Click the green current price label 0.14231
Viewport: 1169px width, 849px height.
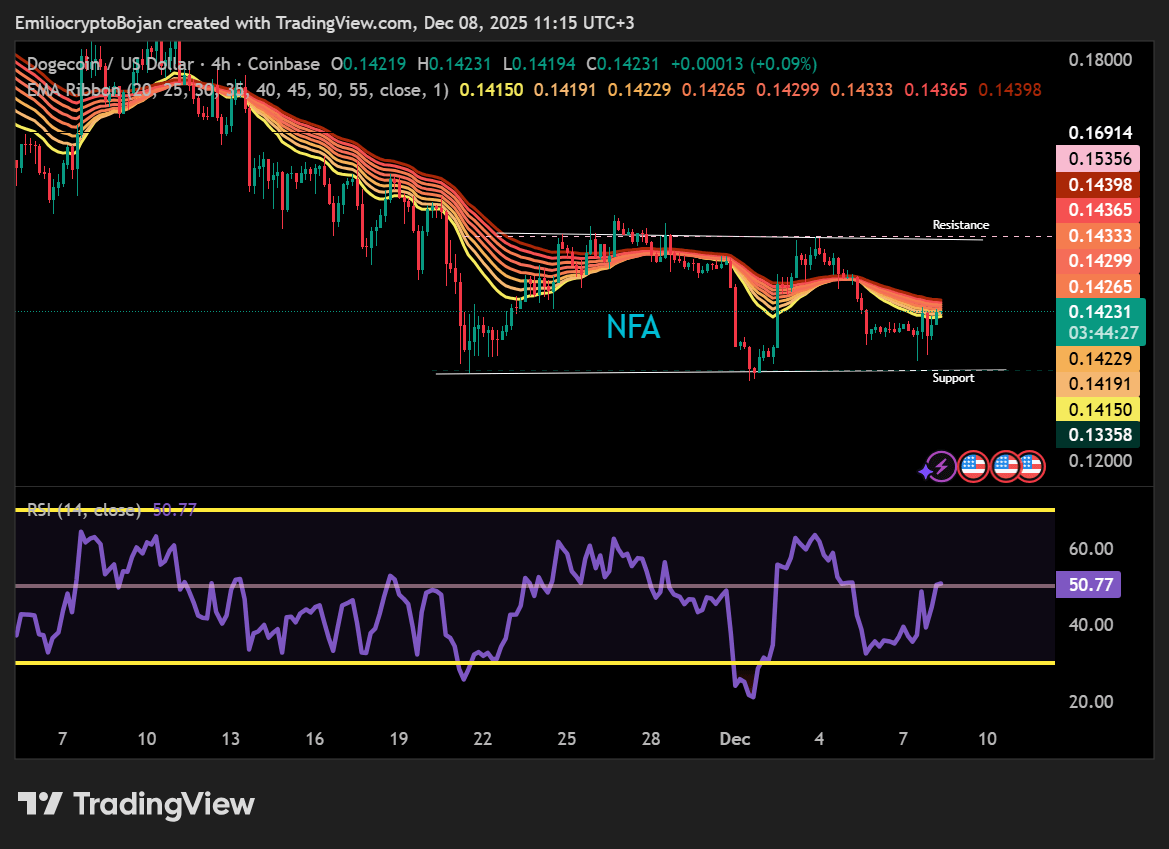tap(1099, 311)
